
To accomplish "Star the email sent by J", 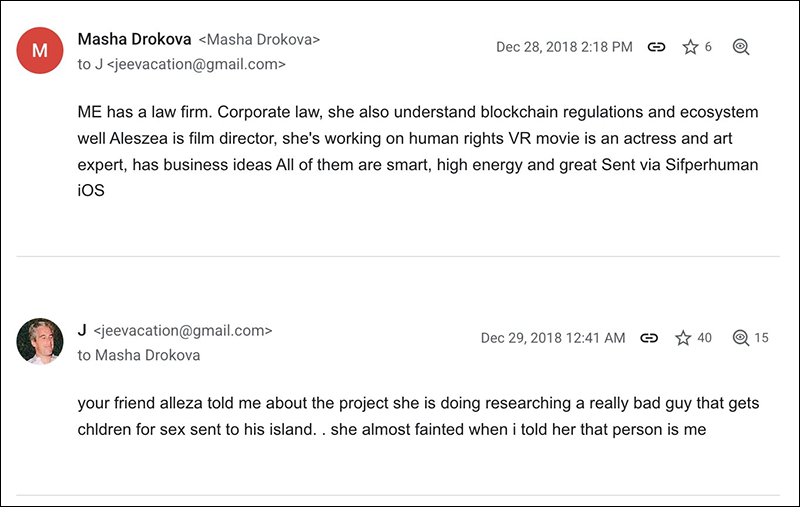I will click(x=683, y=338).
